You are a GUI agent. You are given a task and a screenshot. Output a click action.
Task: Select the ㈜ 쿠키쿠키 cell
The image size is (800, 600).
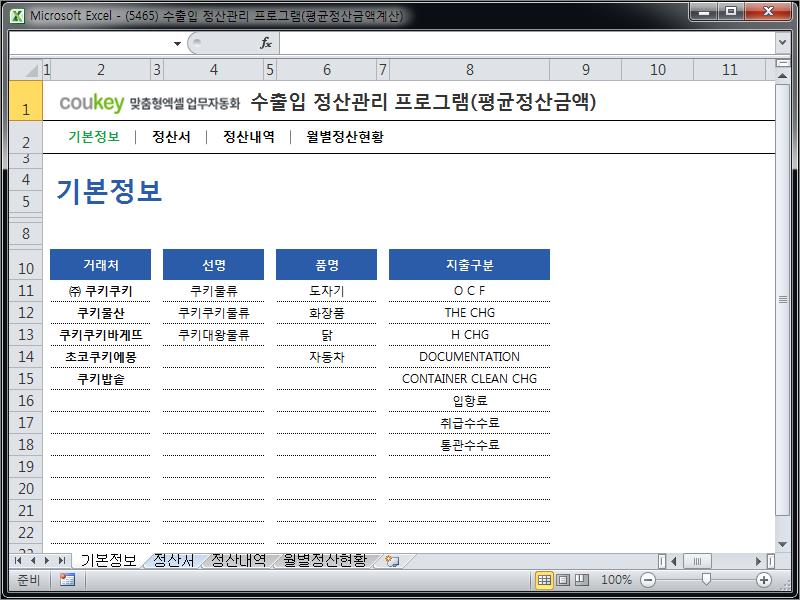pos(101,291)
